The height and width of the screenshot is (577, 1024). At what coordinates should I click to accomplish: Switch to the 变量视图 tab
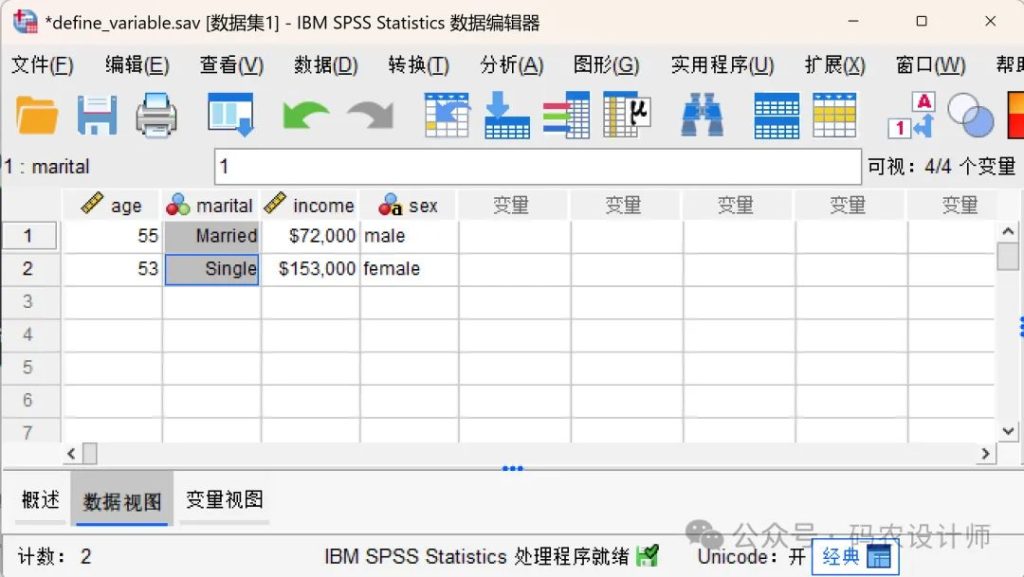pyautogui.click(x=224, y=500)
